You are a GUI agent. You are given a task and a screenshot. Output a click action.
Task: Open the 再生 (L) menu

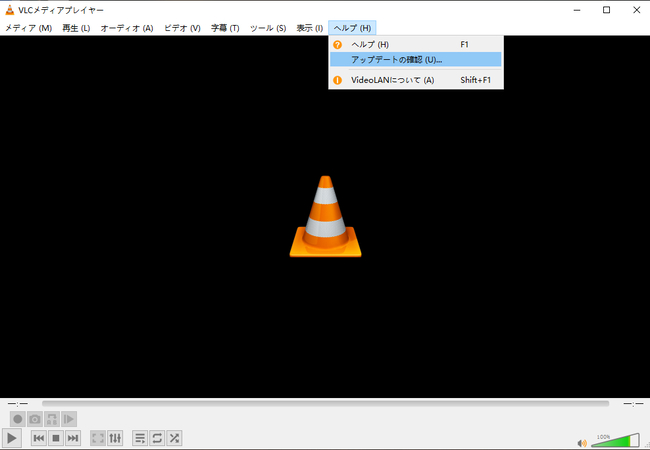coord(76,28)
